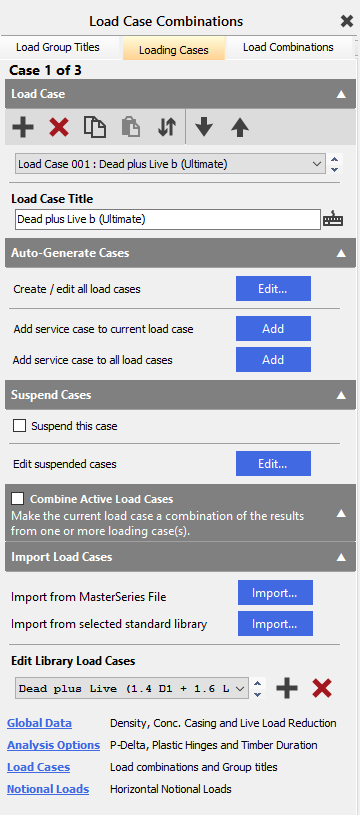This screenshot has width=360, height=815.
Task: Copy the current load case
Action: click(95, 127)
